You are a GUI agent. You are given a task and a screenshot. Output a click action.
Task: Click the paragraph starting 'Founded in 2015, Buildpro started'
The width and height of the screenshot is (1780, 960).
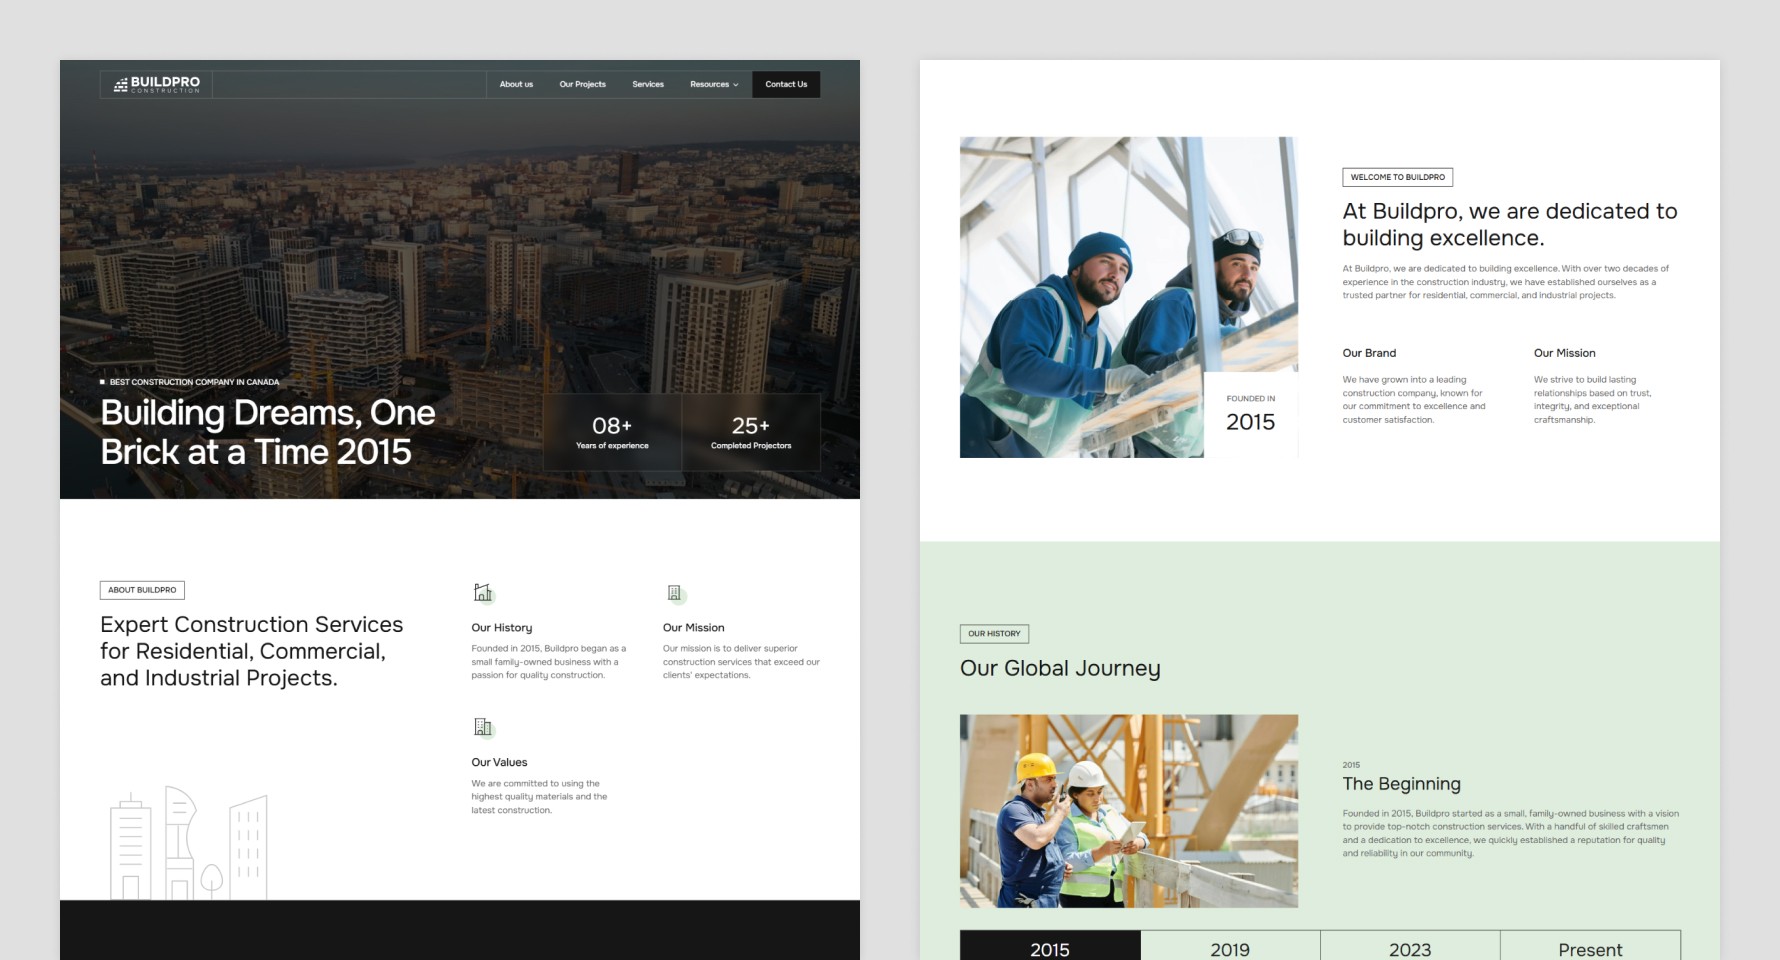pyautogui.click(x=1510, y=833)
